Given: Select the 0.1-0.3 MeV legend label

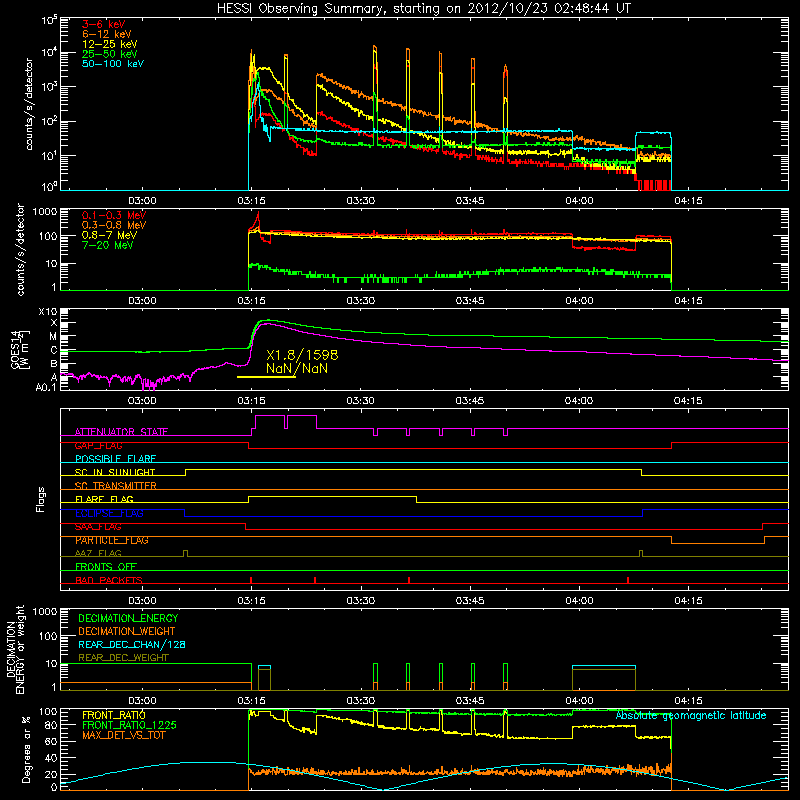Looking at the screenshot, I should coord(114,215).
